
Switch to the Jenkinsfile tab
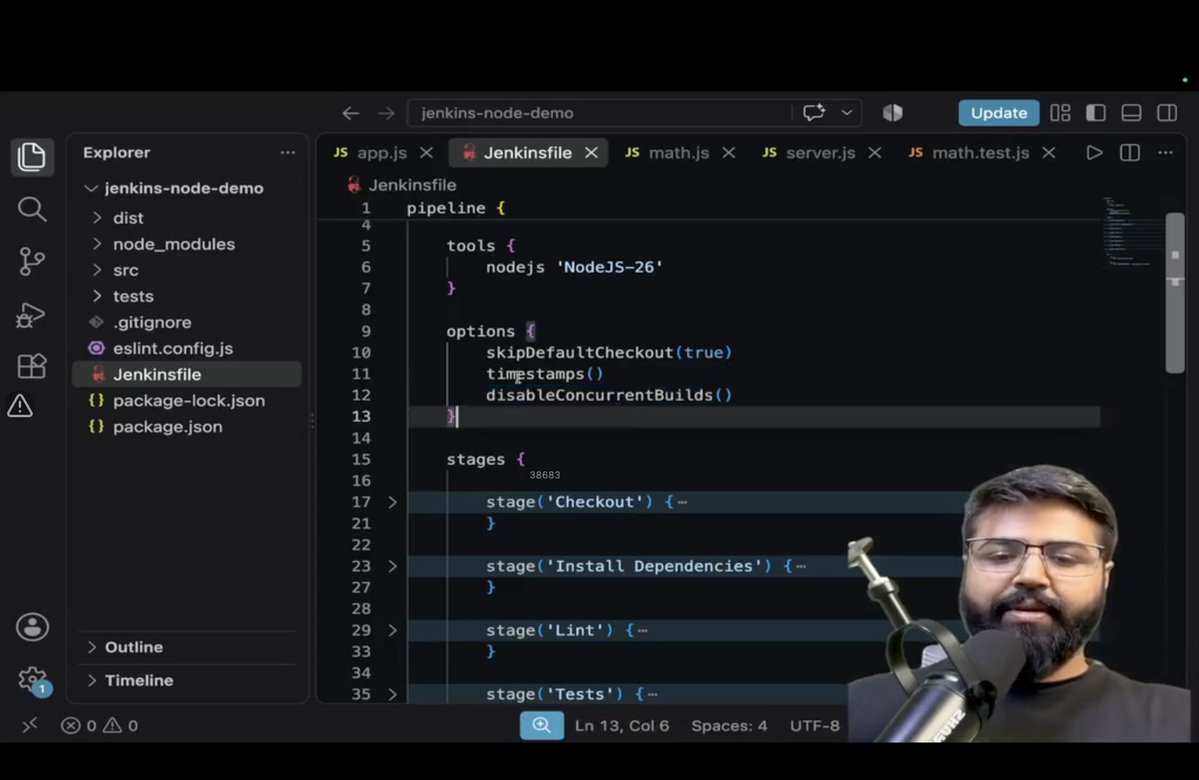pos(528,153)
